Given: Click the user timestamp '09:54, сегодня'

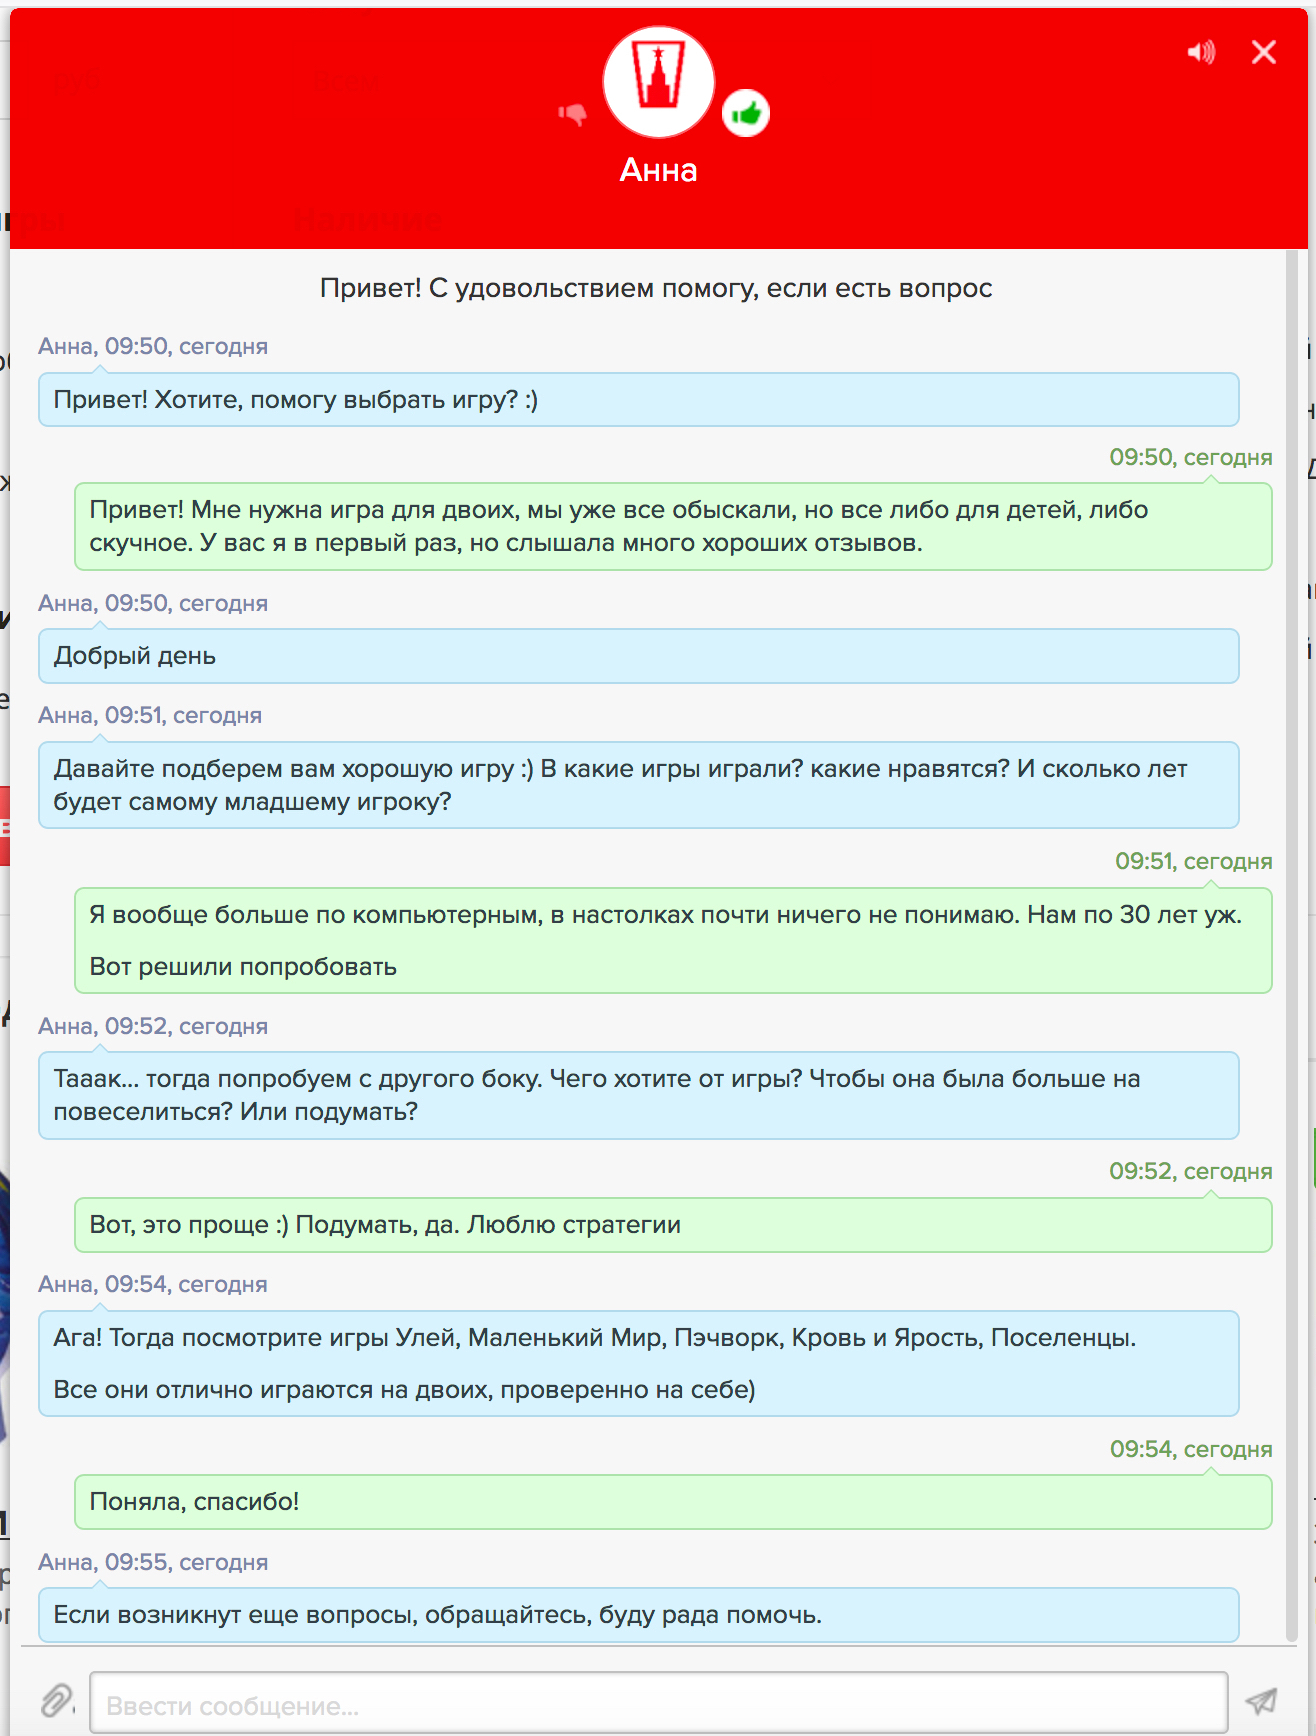Looking at the screenshot, I should pos(1191,1449).
